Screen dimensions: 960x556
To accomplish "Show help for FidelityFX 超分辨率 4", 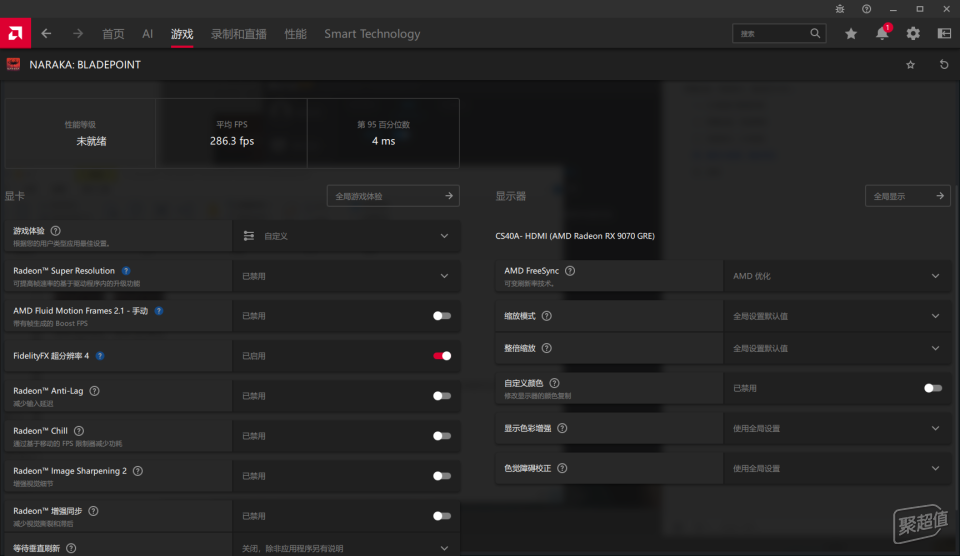I will (100, 356).
